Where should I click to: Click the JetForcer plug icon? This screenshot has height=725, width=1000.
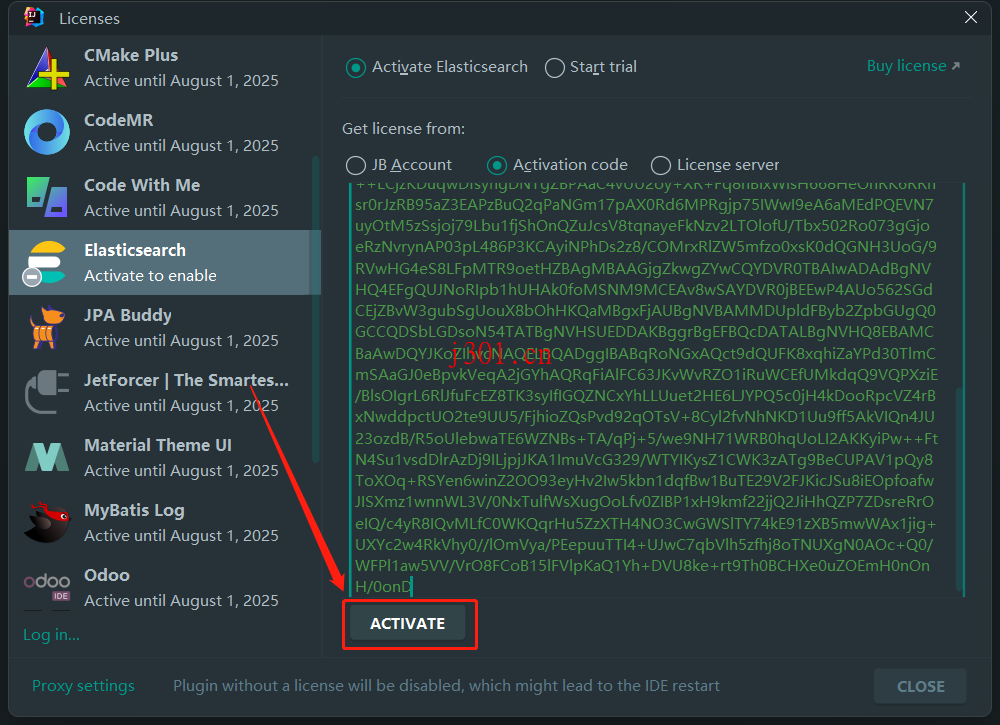(47, 392)
